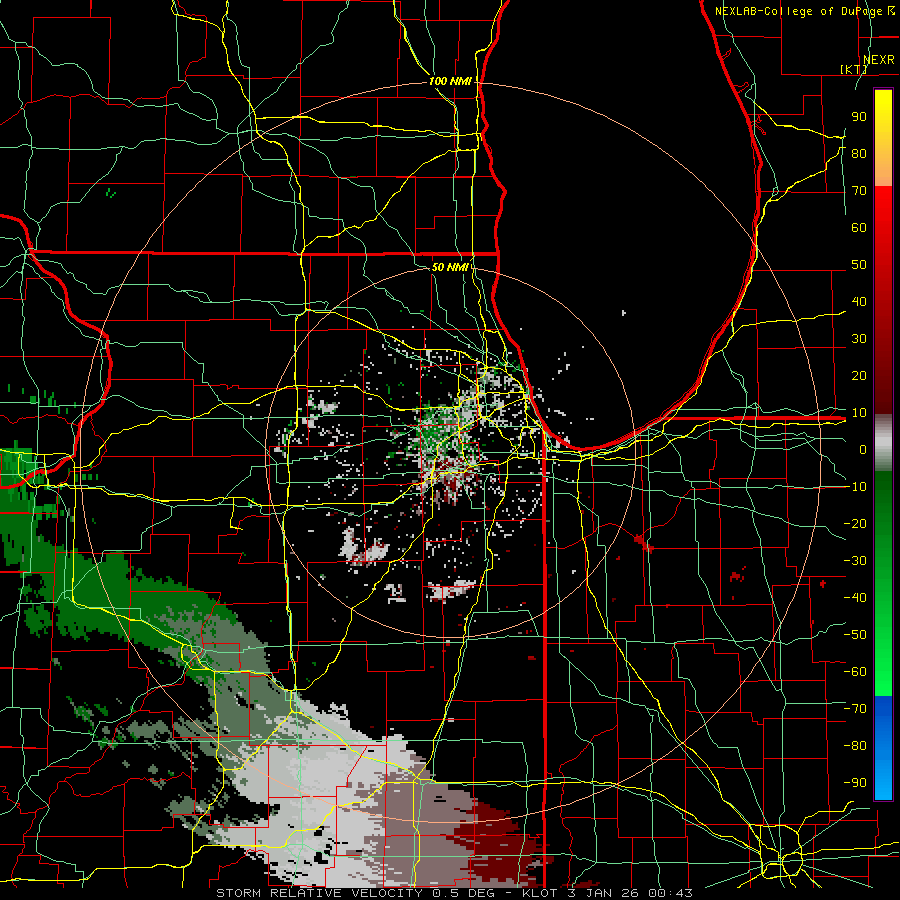Click the positive 80 value on velocity scale
The image size is (900, 900).
click(859, 153)
